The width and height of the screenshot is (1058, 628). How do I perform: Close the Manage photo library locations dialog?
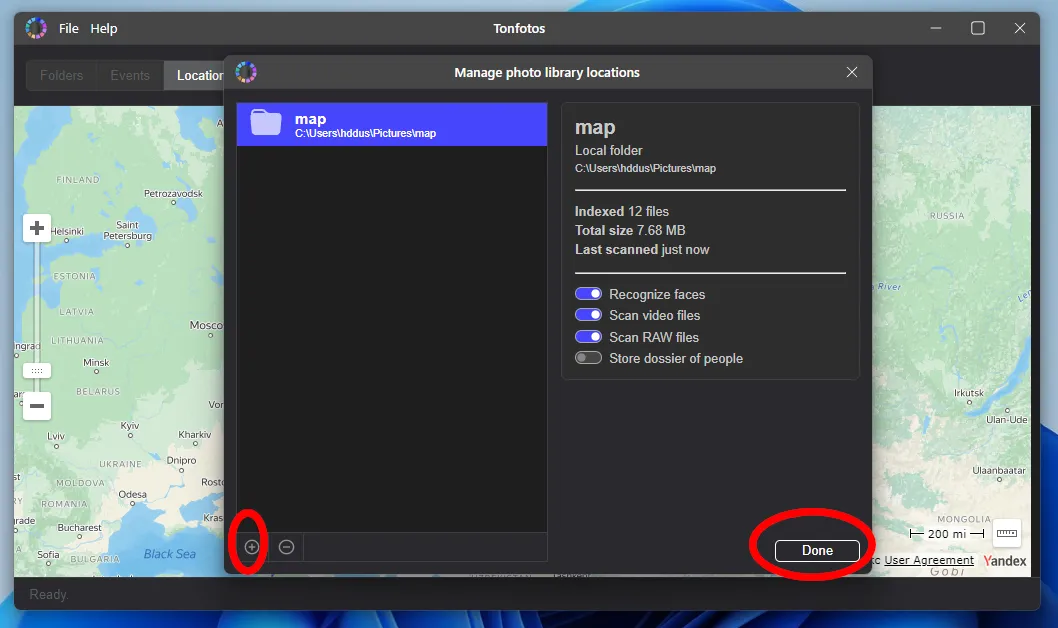(852, 72)
